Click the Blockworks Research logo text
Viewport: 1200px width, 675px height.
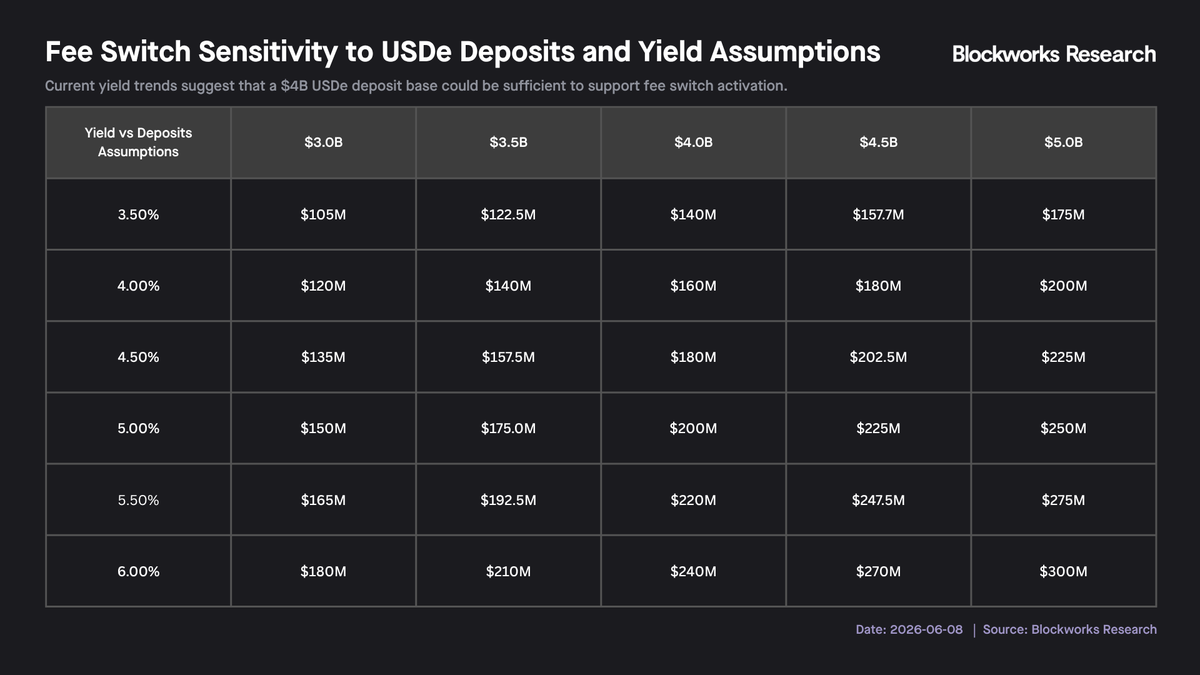coord(1054,54)
